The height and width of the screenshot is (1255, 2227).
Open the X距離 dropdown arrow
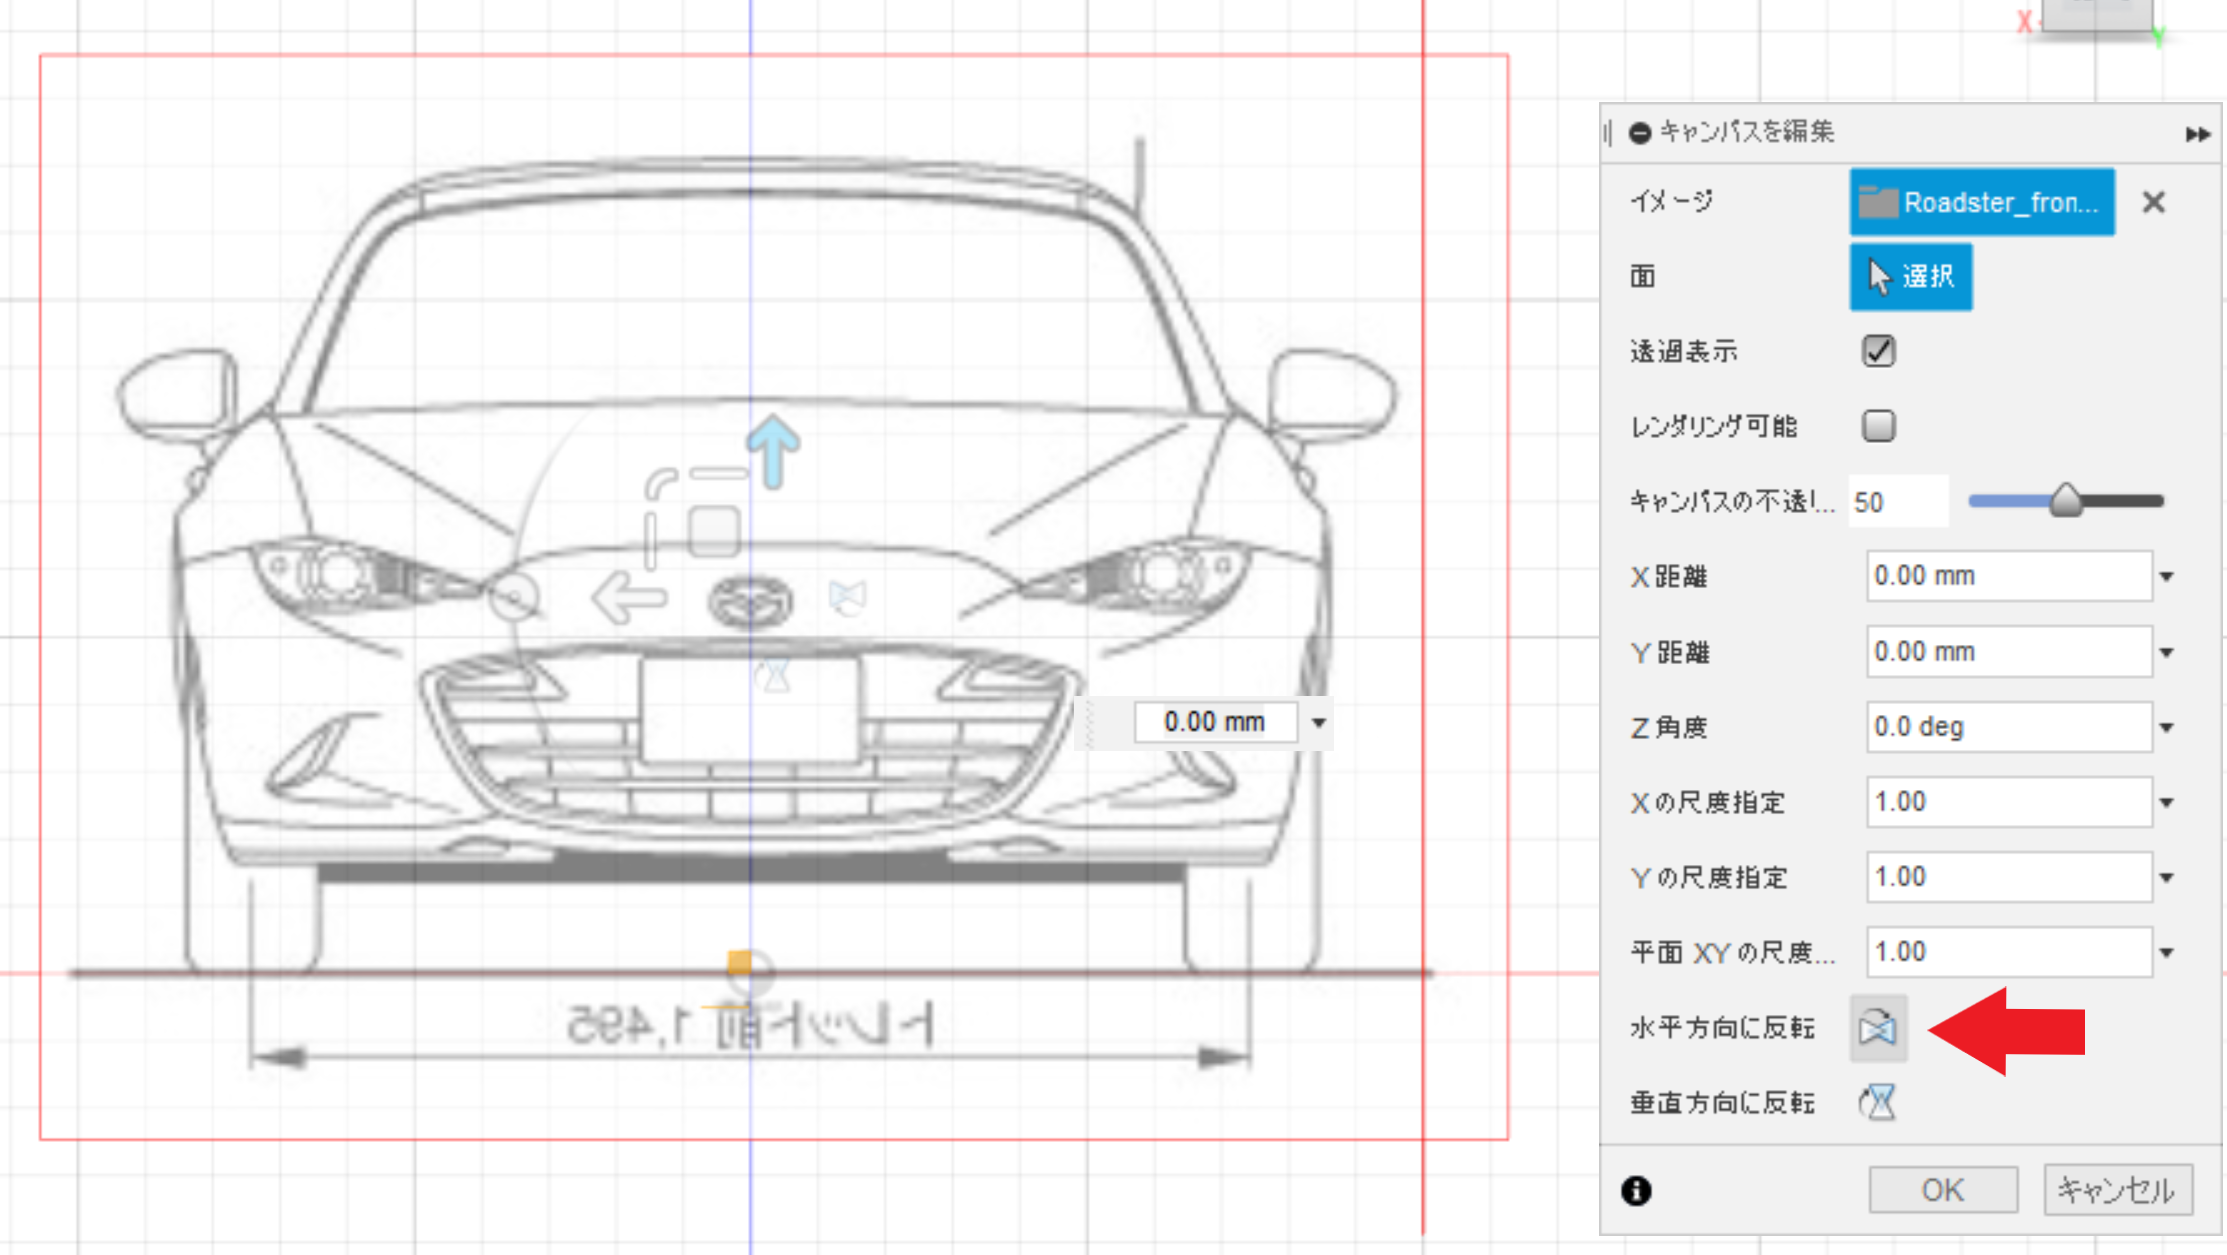pyautogui.click(x=2167, y=577)
